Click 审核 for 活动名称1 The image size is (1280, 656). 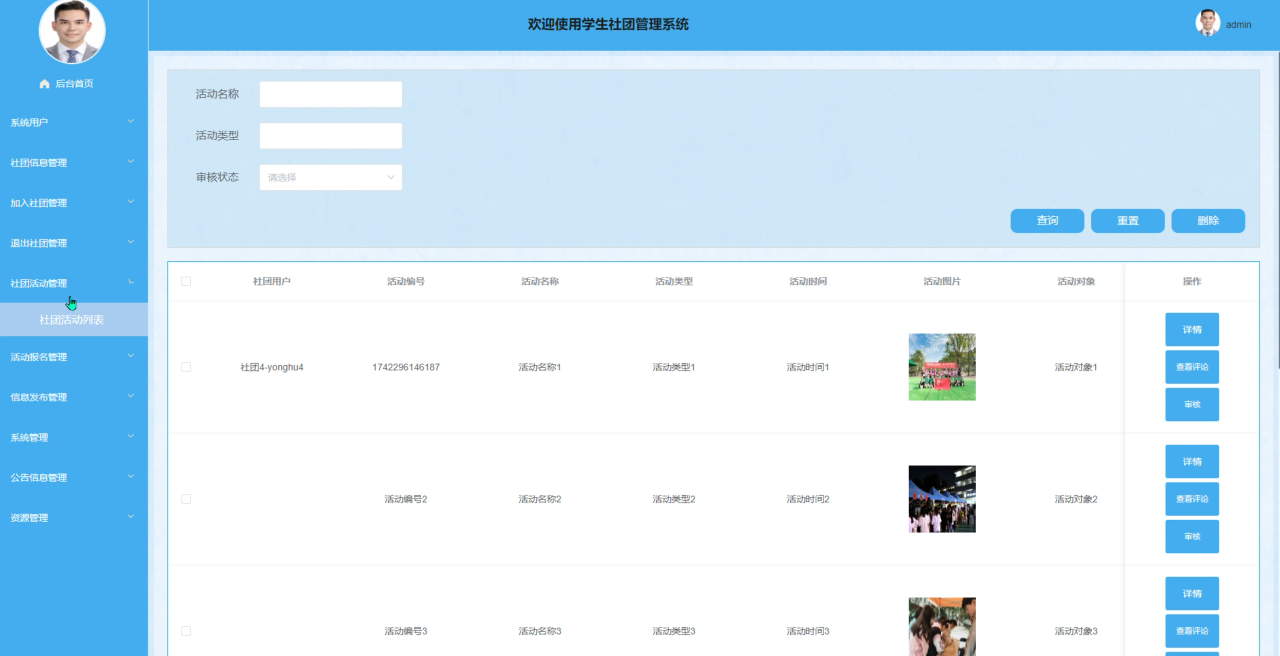[x=1192, y=404]
